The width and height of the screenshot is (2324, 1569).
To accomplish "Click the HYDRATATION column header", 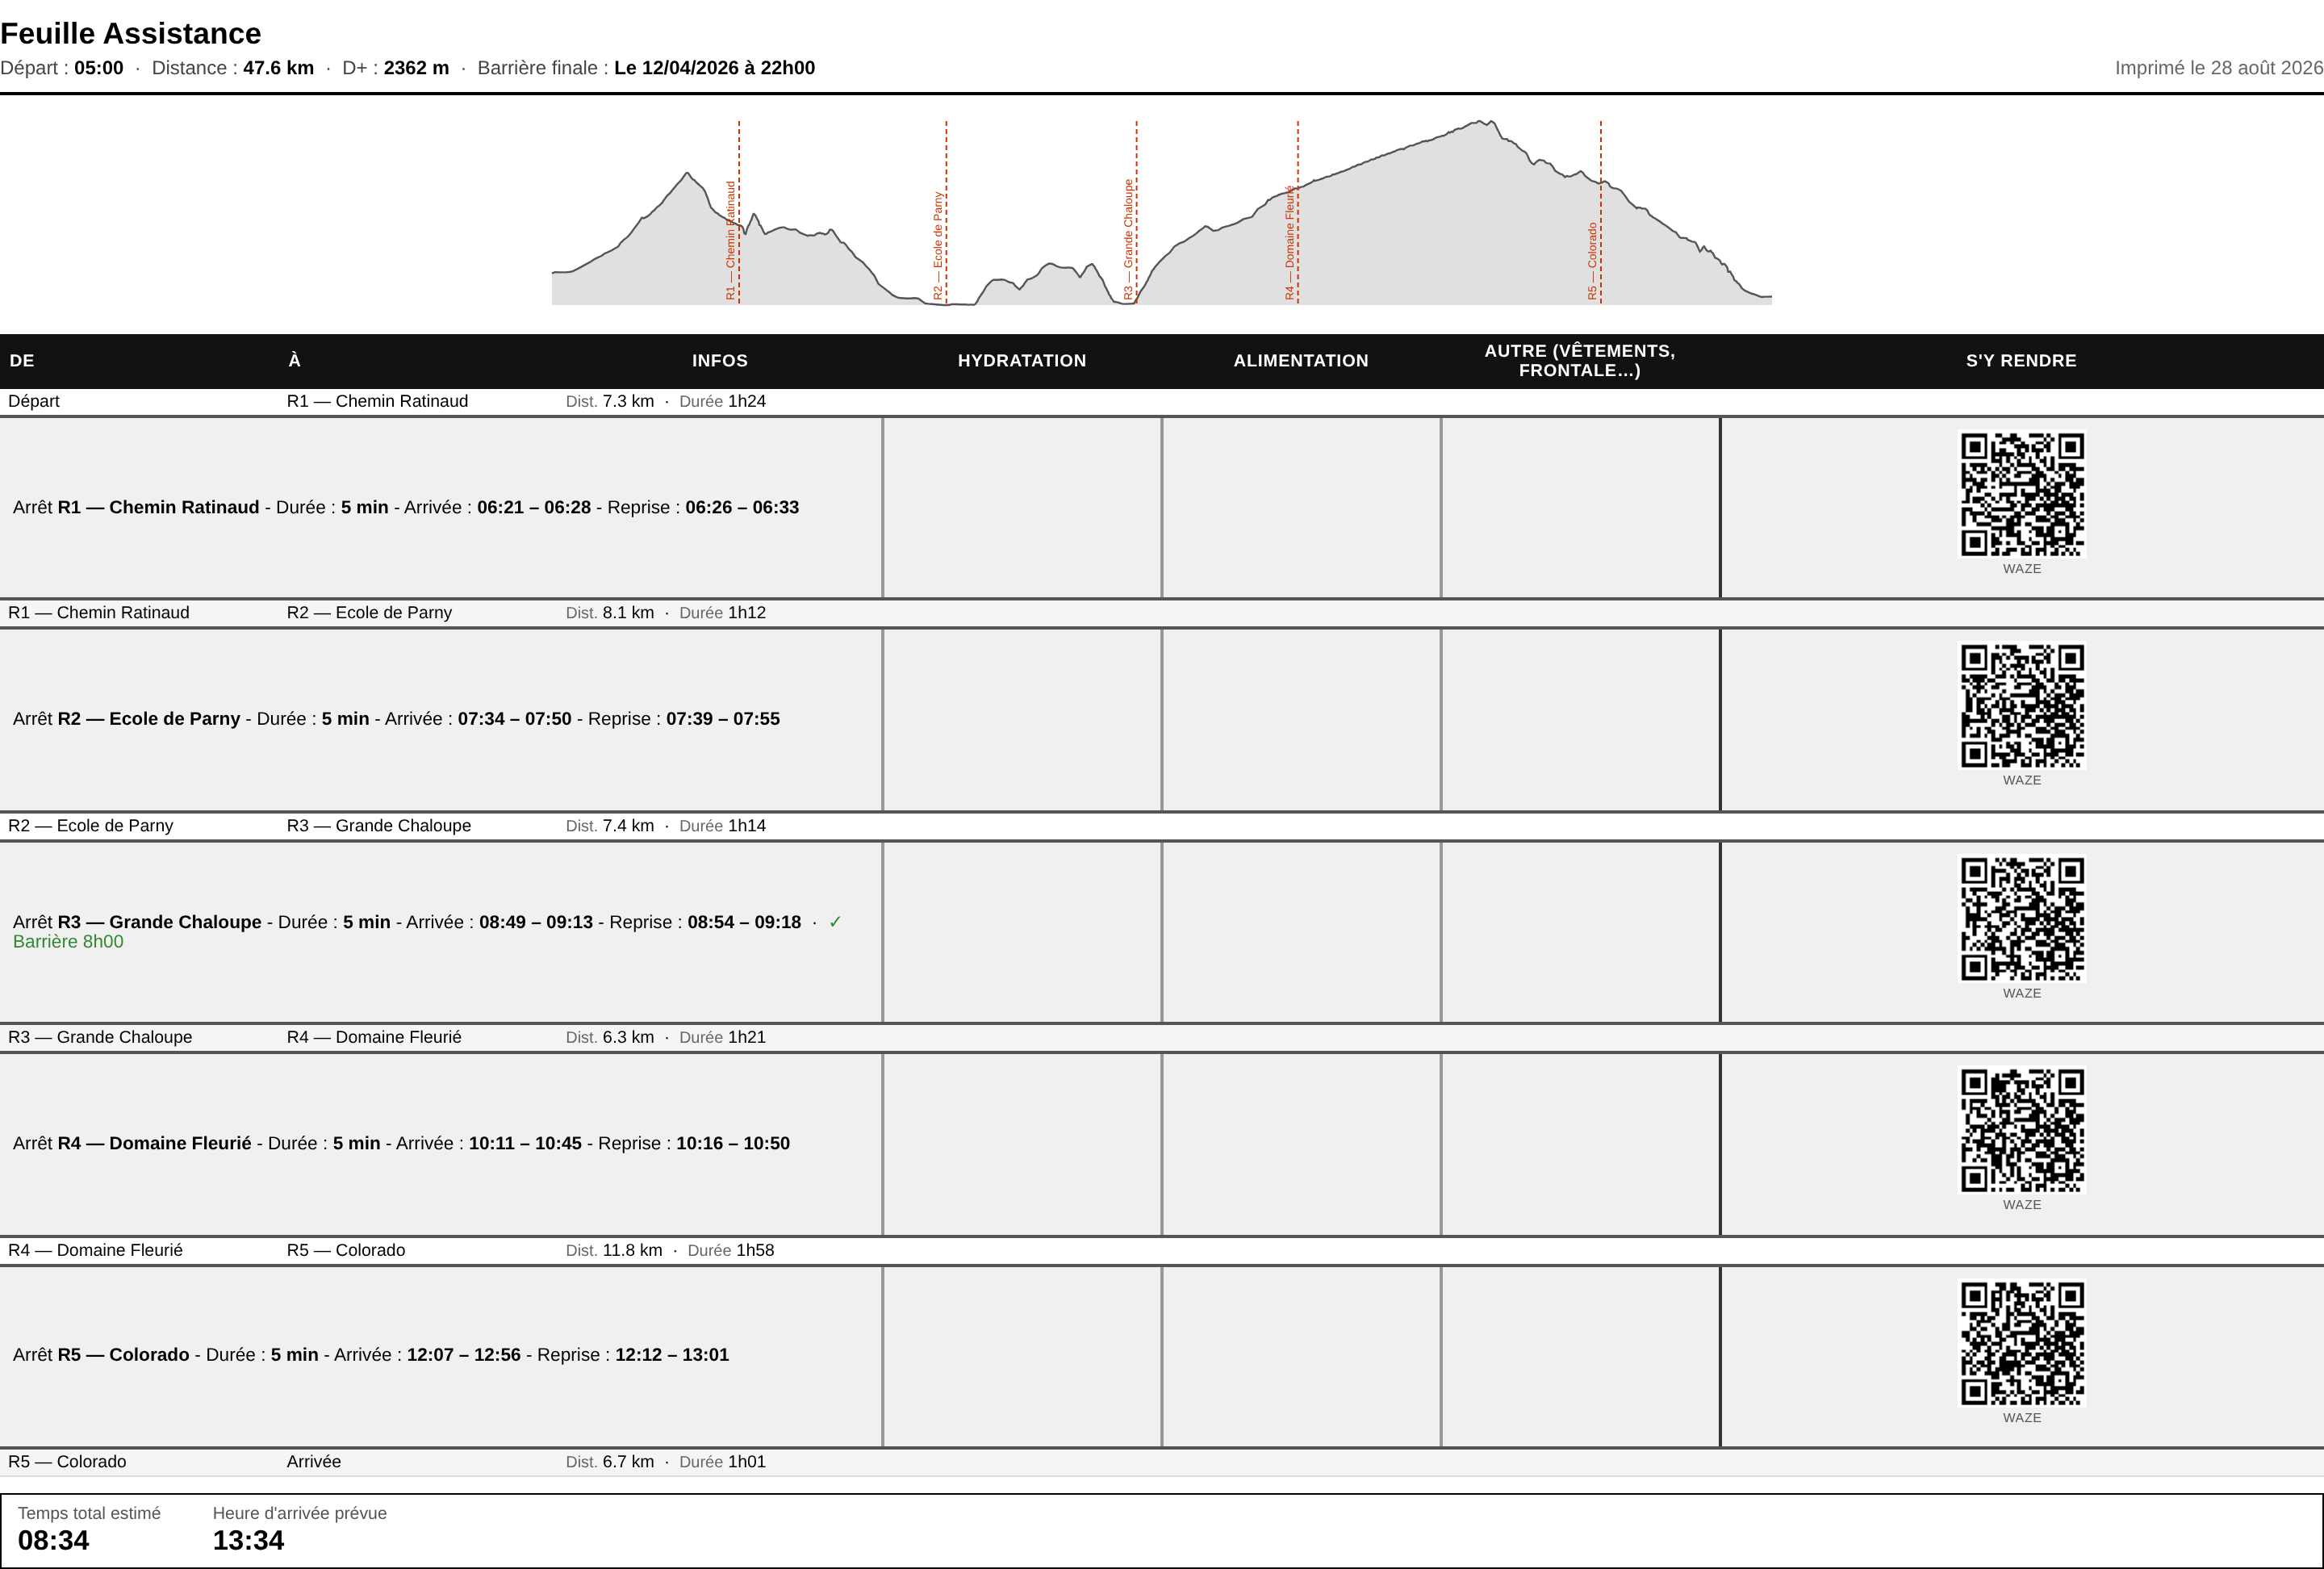I will click(x=1022, y=361).
